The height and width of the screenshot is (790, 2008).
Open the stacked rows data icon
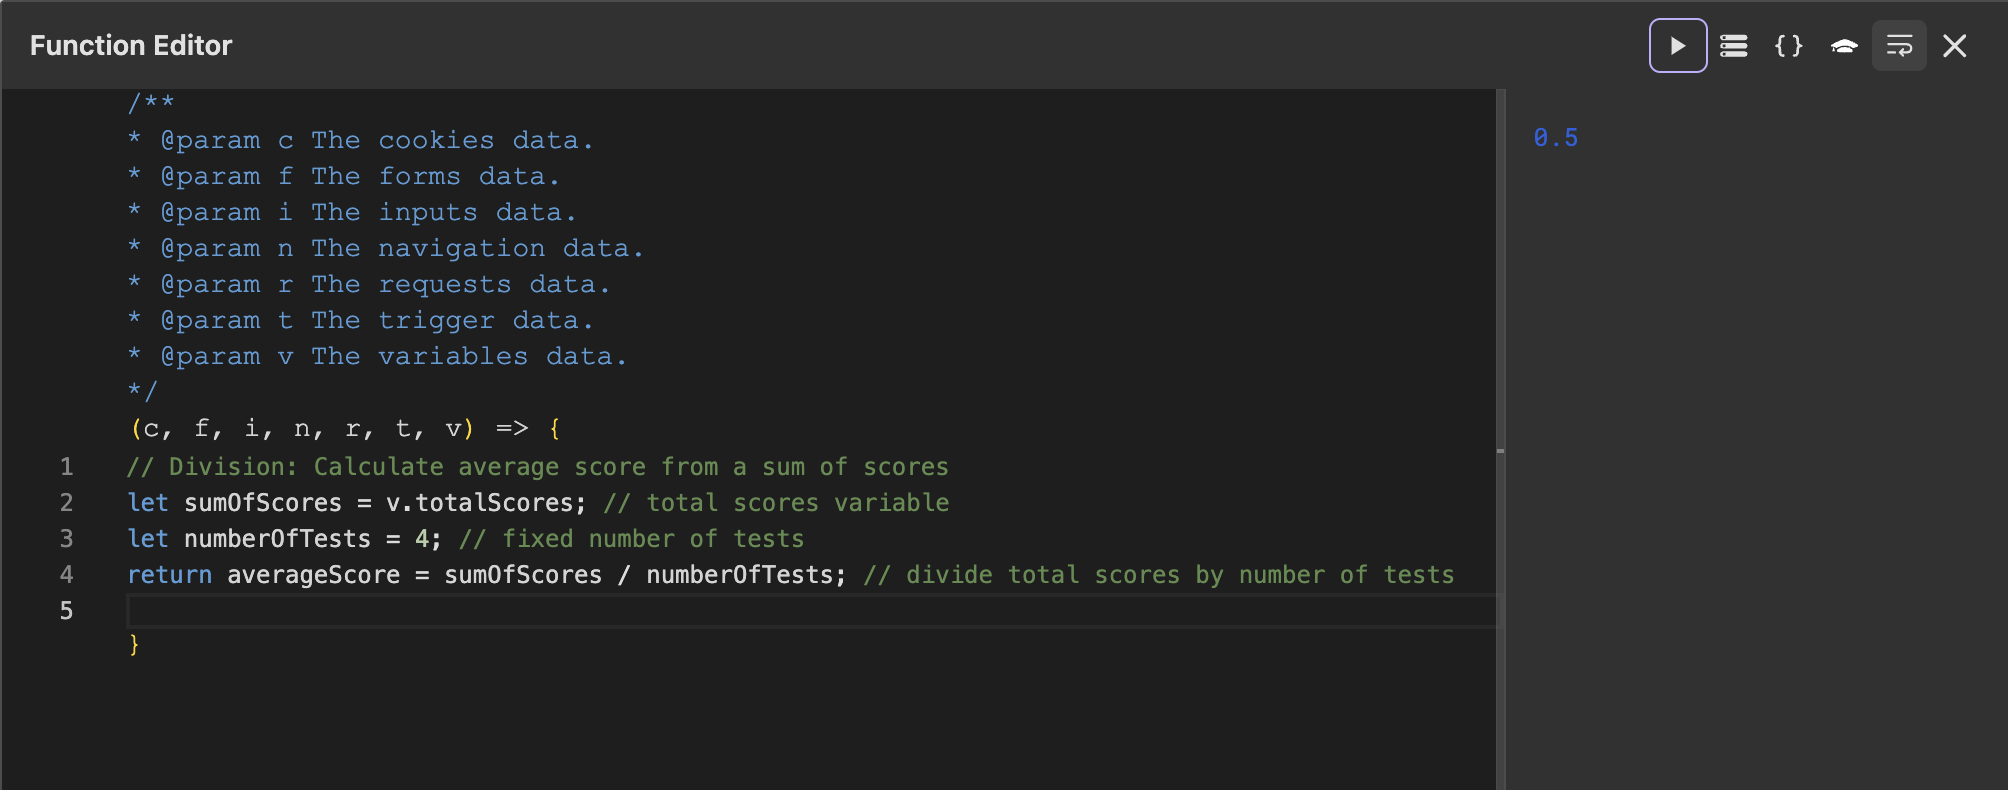click(1734, 46)
